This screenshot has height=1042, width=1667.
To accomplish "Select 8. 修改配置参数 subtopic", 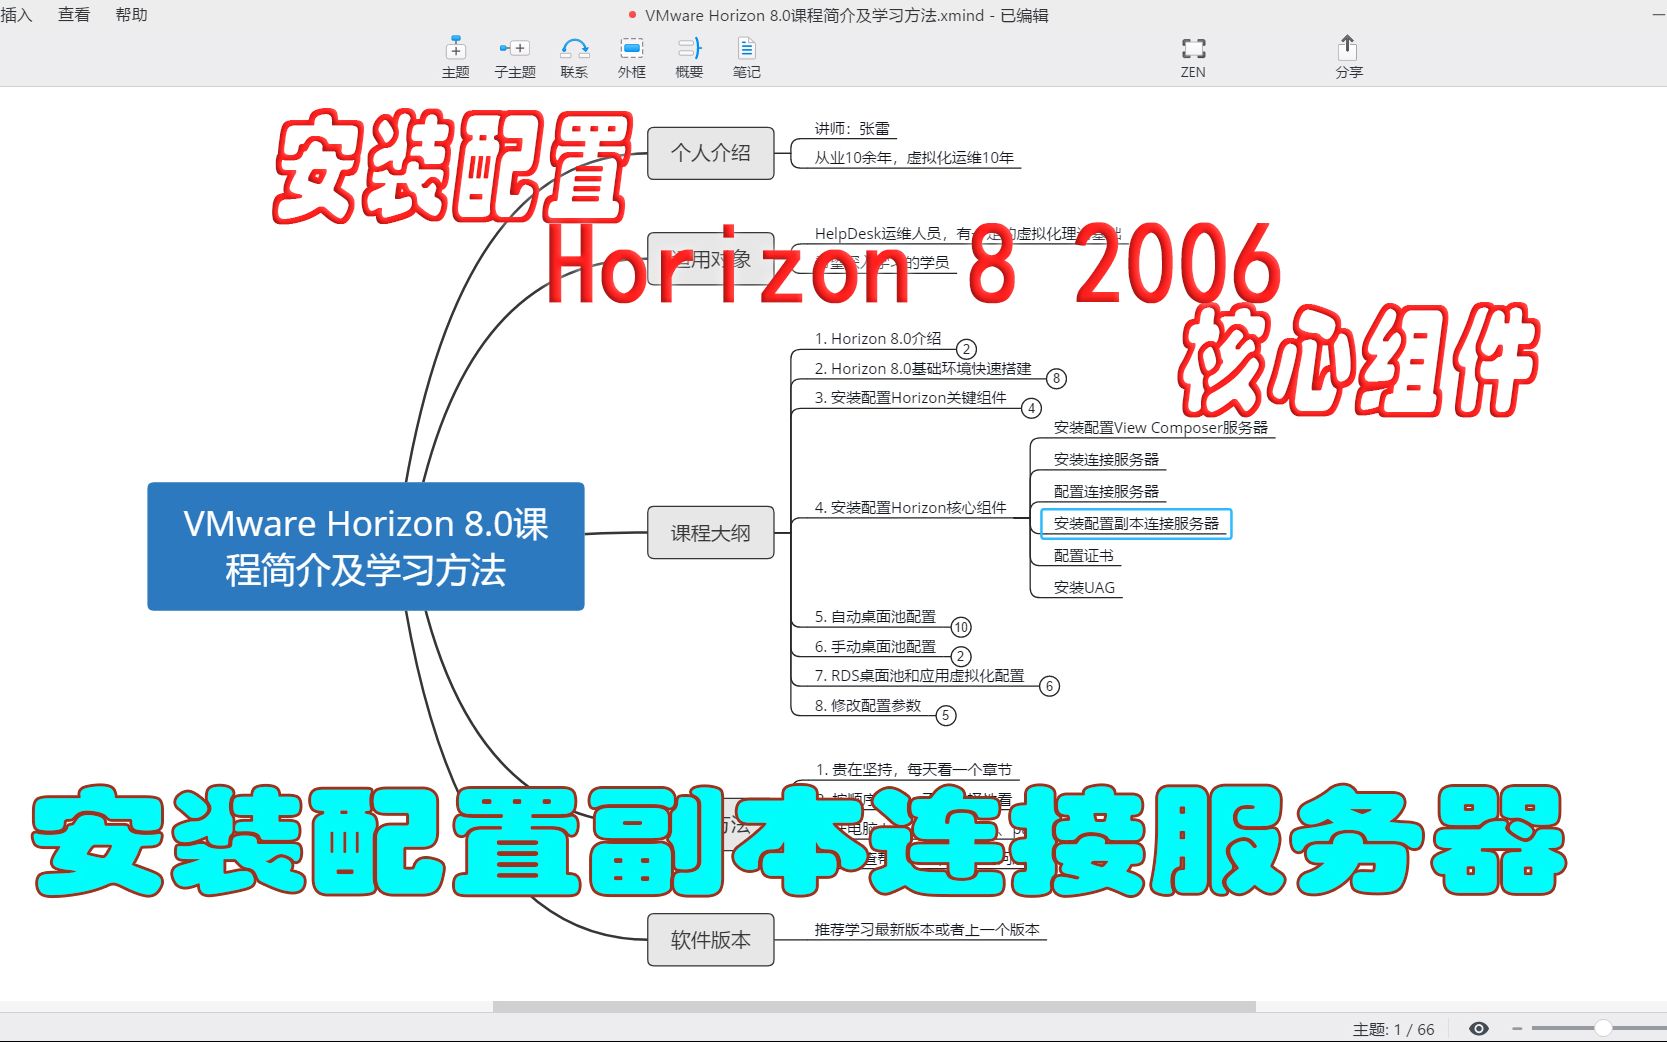I will tap(867, 705).
